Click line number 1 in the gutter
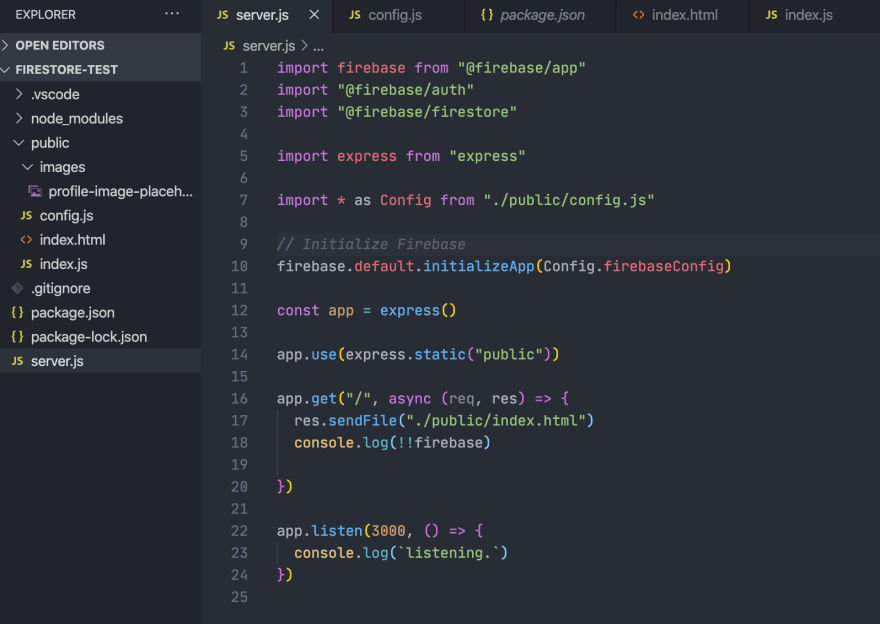Image resolution: width=880 pixels, height=624 pixels. tap(244, 68)
